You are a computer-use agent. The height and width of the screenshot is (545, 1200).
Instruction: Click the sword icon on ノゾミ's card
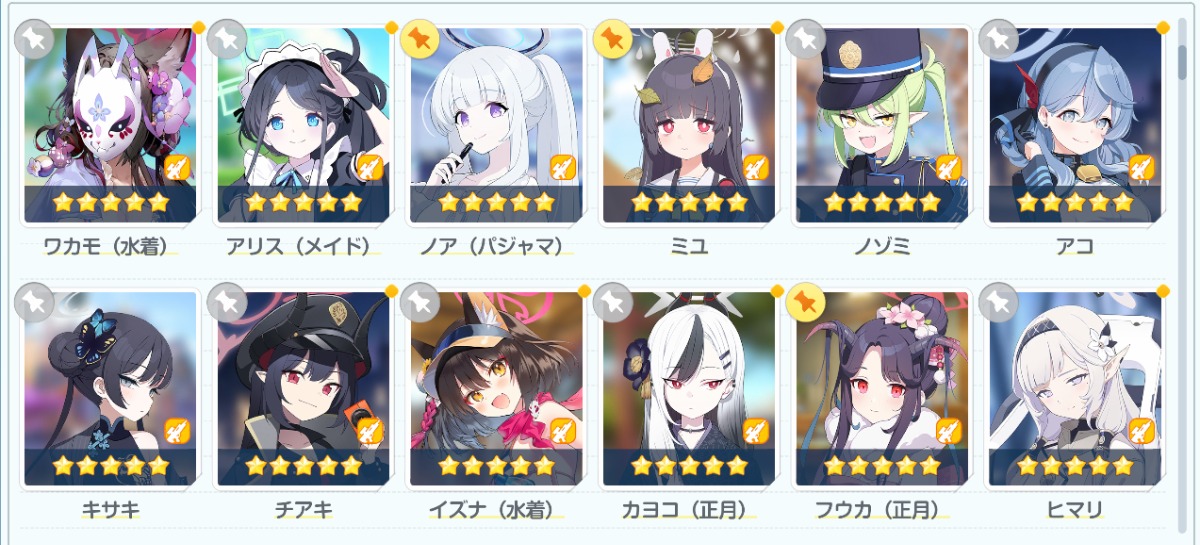pos(948,168)
